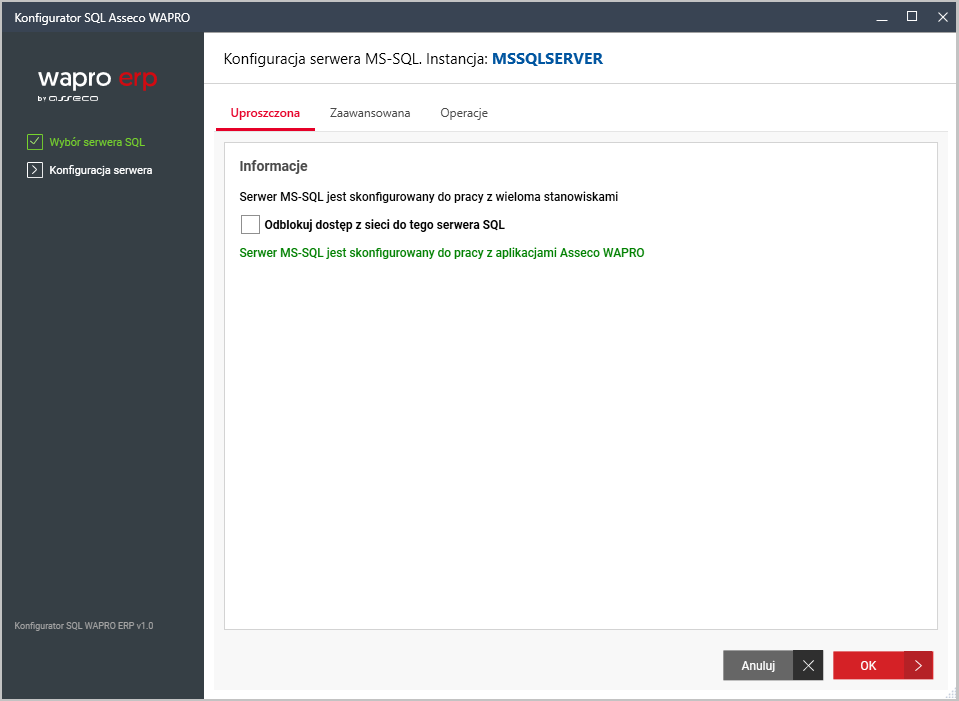959x701 pixels.
Task: Click the chevron arrow on the OK button
Action: click(x=918, y=666)
